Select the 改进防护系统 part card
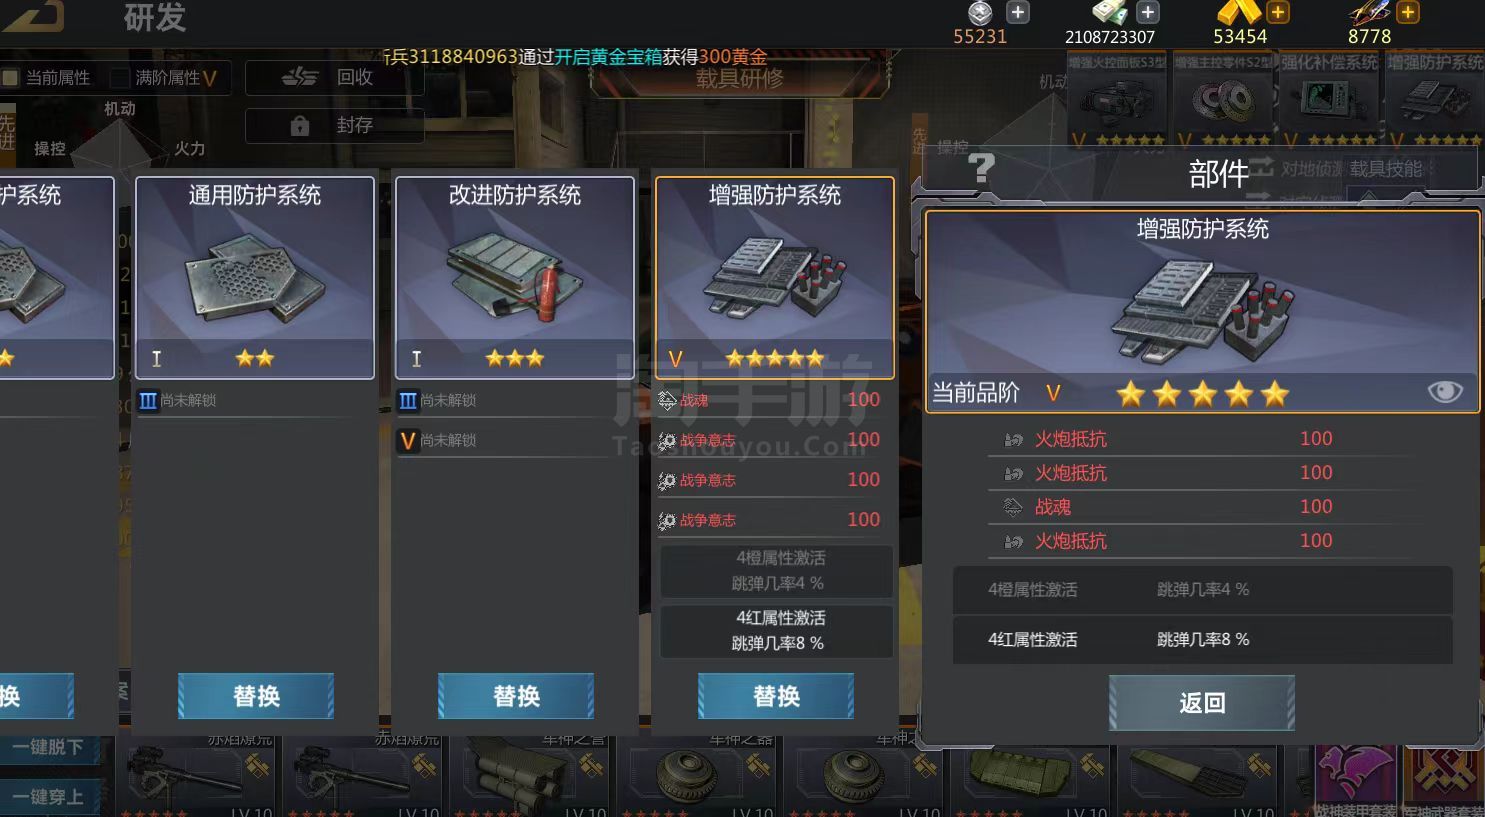This screenshot has width=1485, height=817. pyautogui.click(x=515, y=278)
